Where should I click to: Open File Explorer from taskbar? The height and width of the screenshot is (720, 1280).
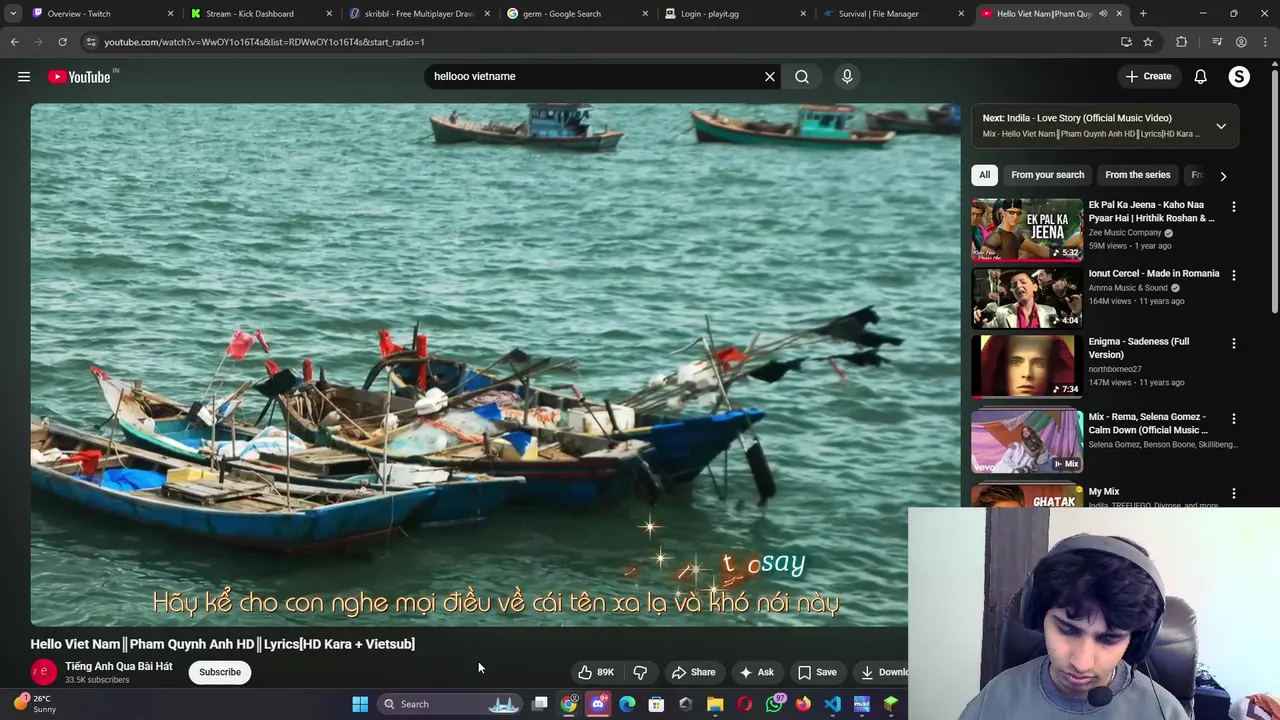[x=715, y=704]
